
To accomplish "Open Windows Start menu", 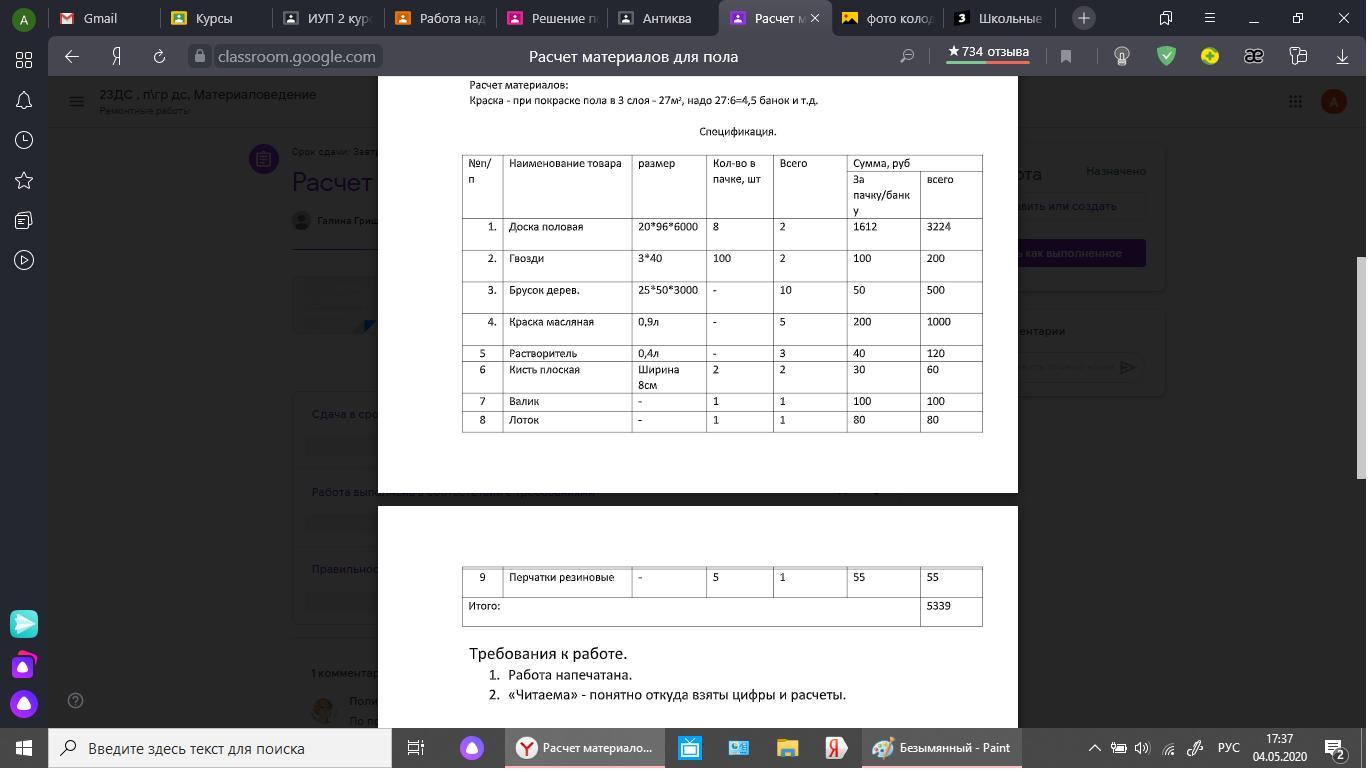I will pos(23,748).
